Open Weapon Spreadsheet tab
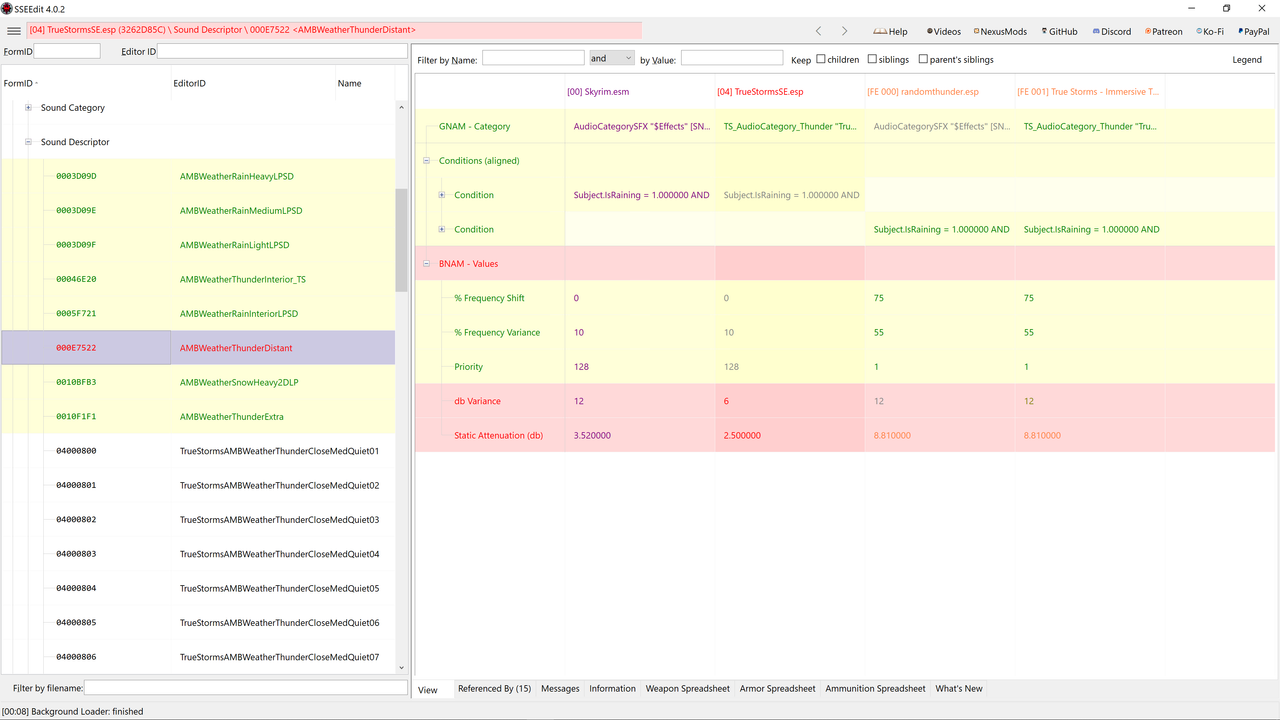 688,689
